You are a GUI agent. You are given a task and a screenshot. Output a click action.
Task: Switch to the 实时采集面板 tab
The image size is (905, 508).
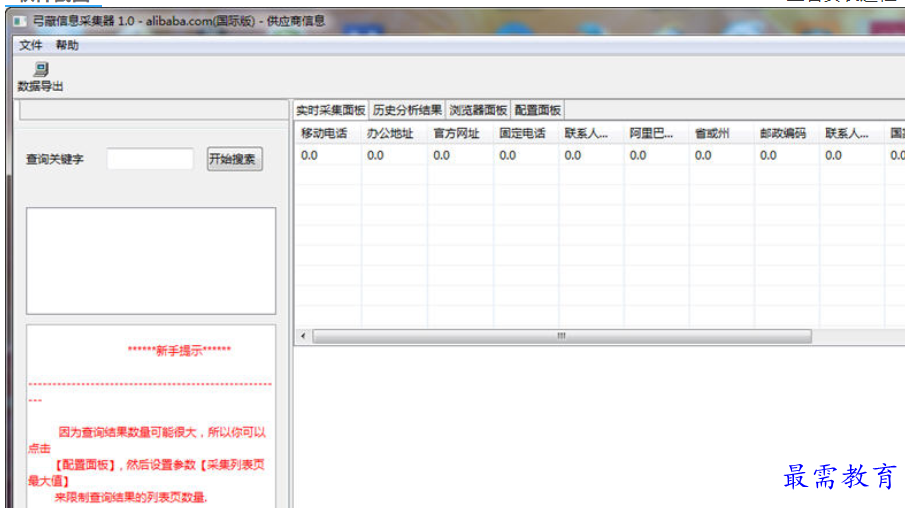[331, 110]
